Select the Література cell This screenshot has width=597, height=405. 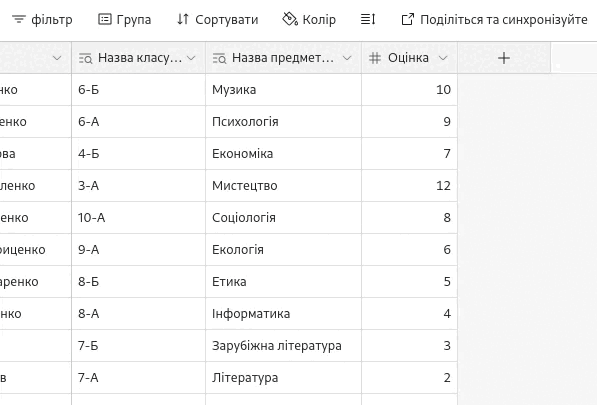pos(284,378)
